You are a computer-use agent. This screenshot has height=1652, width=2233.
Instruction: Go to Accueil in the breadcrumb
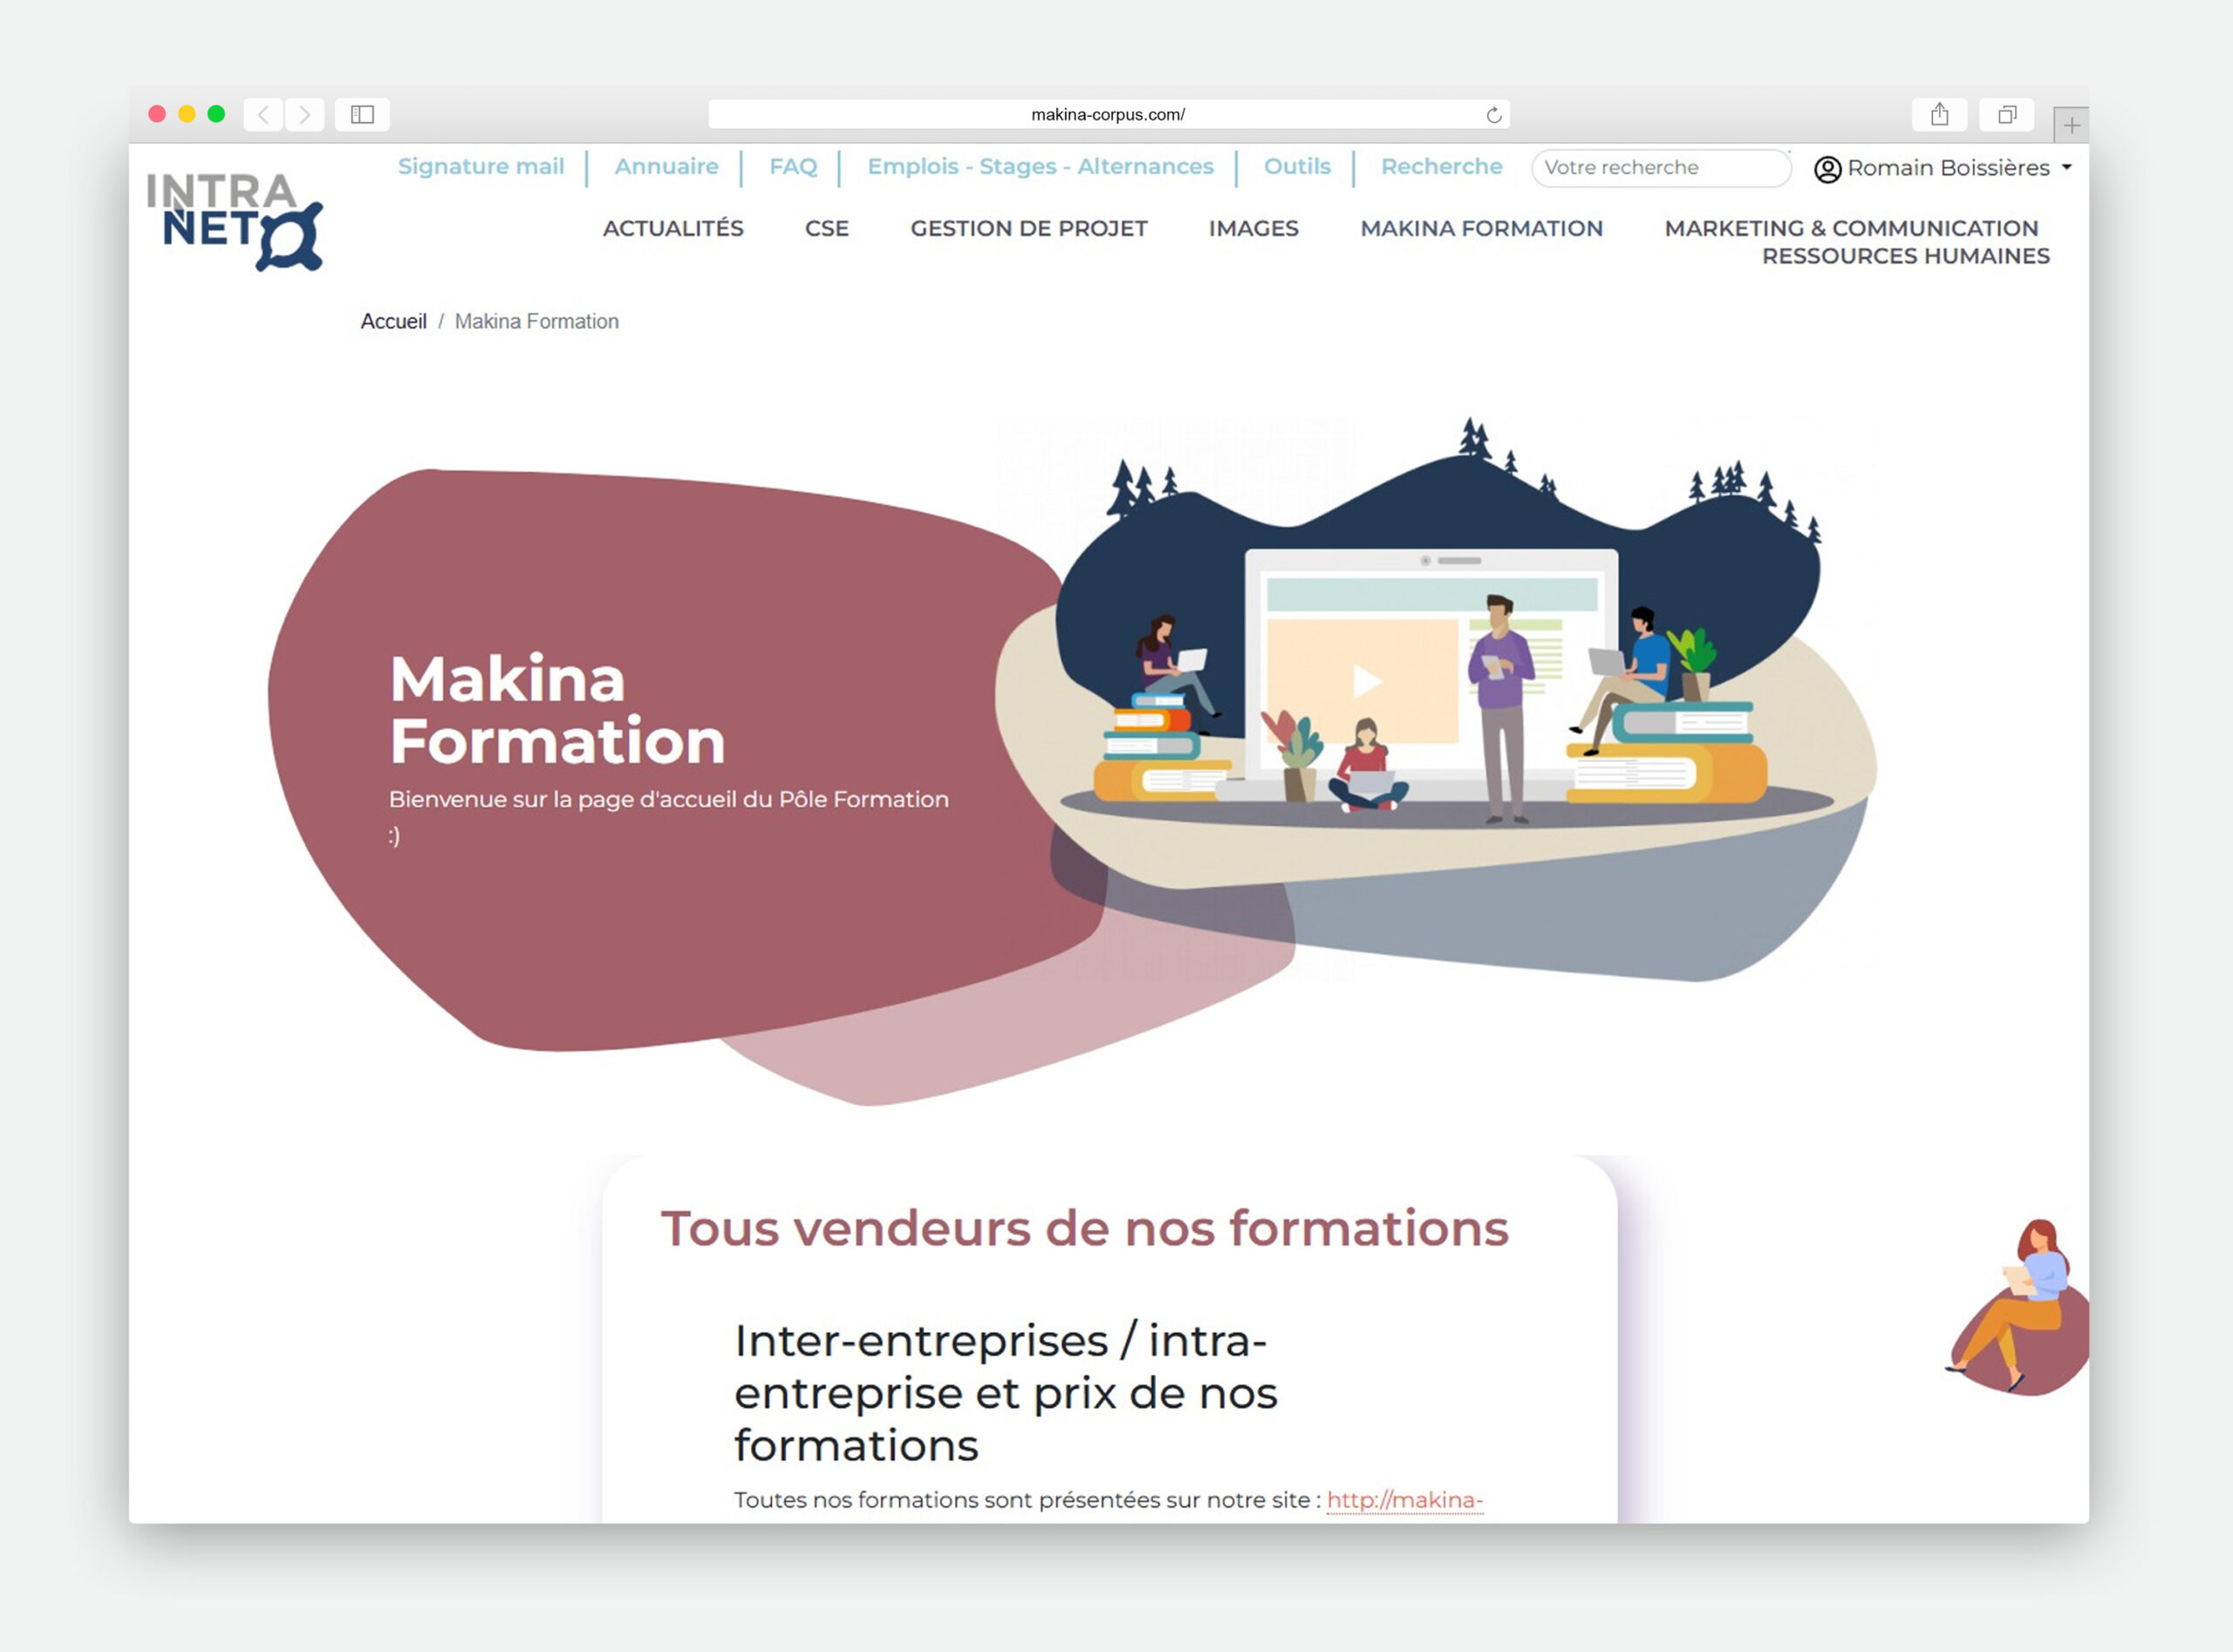(393, 321)
